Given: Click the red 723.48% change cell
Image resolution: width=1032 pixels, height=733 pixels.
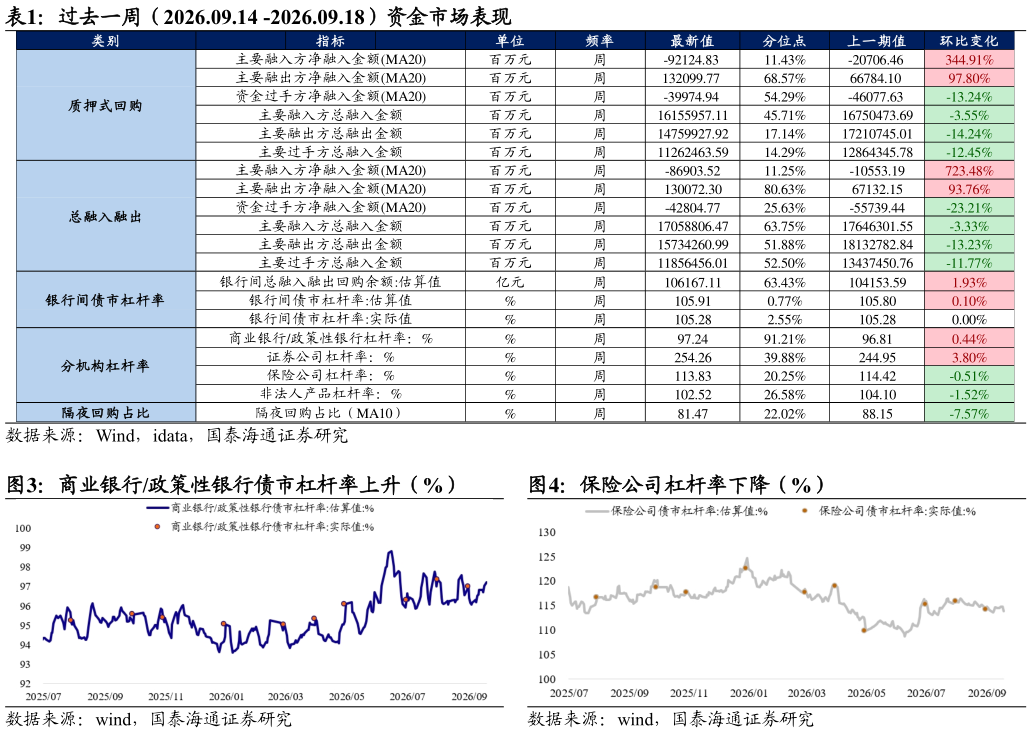Looking at the screenshot, I should click(969, 170).
